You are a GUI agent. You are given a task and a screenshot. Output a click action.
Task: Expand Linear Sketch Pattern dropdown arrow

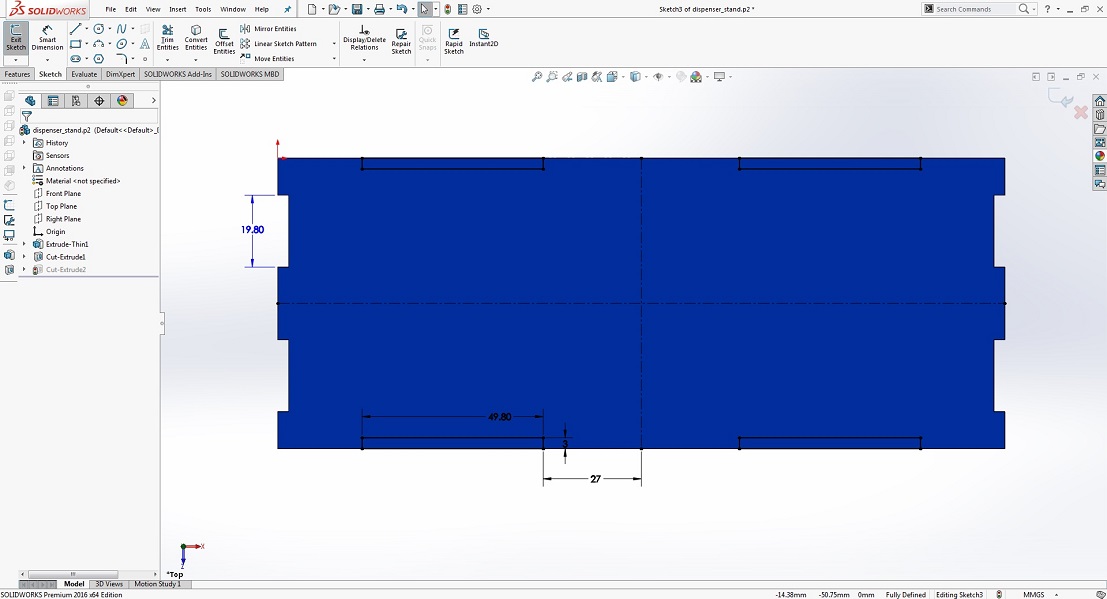(x=334, y=44)
